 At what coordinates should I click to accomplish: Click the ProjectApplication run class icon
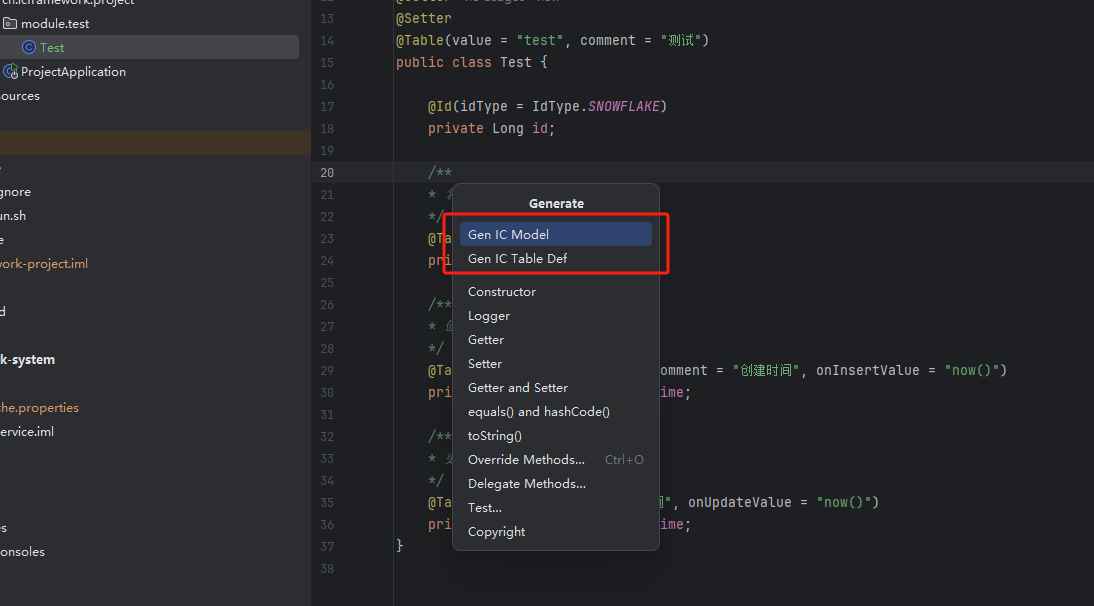11,72
